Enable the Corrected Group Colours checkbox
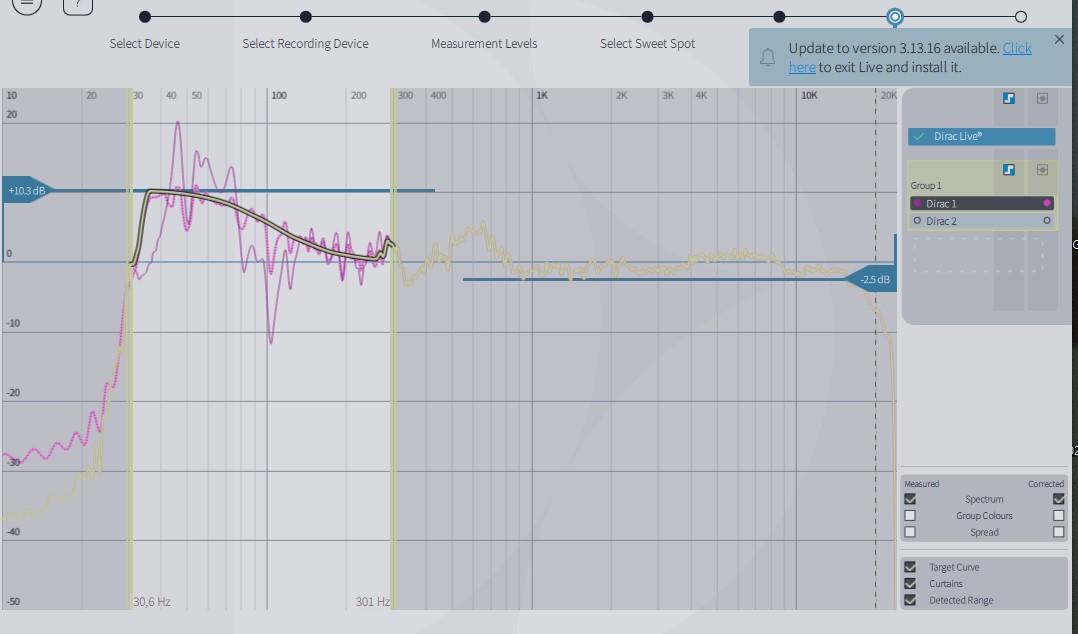This screenshot has height=634, width=1078. tap(1059, 516)
